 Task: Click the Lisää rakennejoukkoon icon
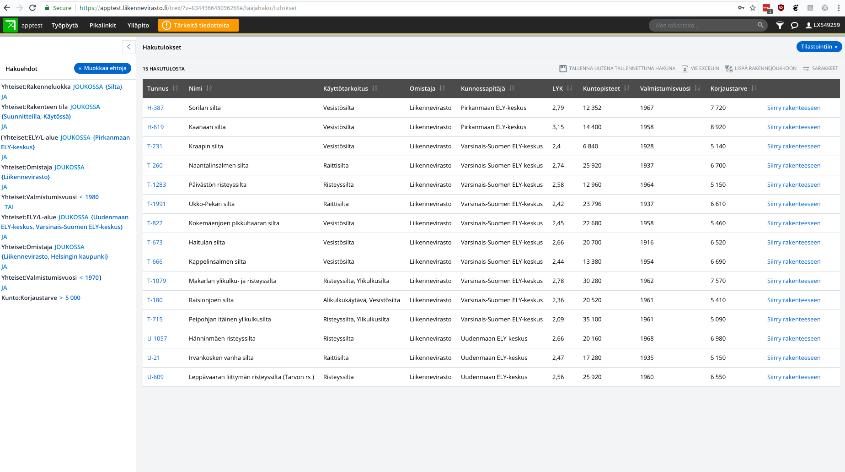tap(729, 68)
